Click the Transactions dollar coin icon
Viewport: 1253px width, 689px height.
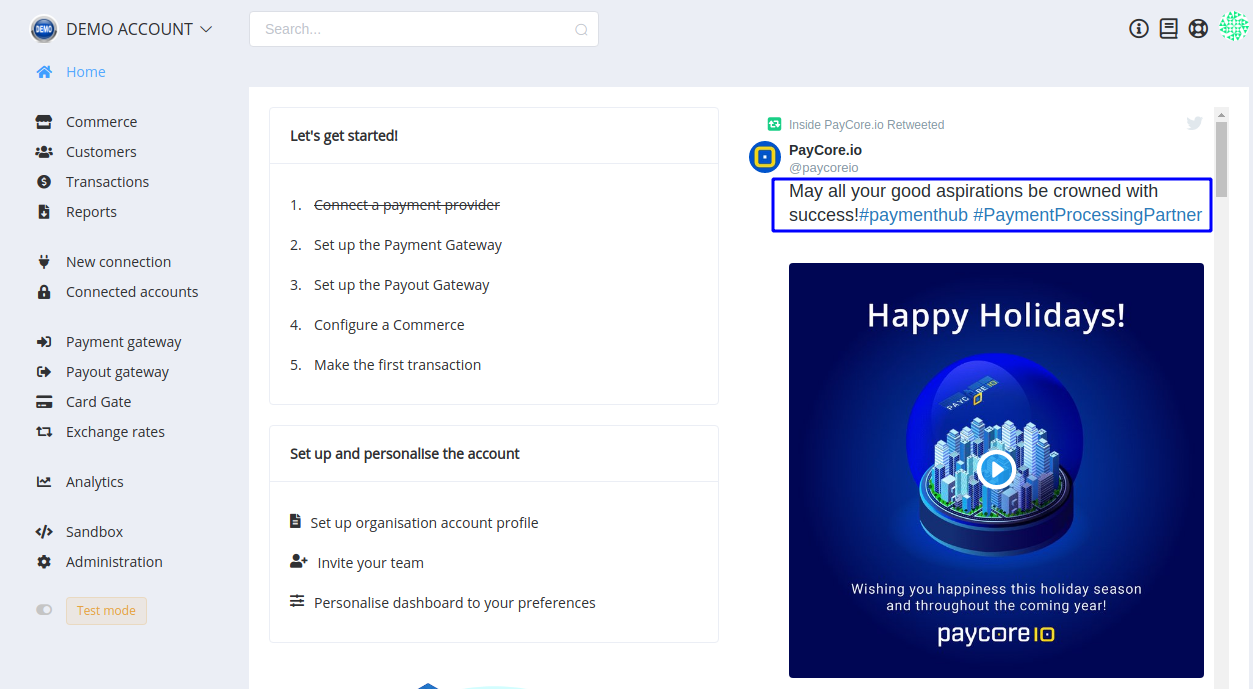[44, 182]
